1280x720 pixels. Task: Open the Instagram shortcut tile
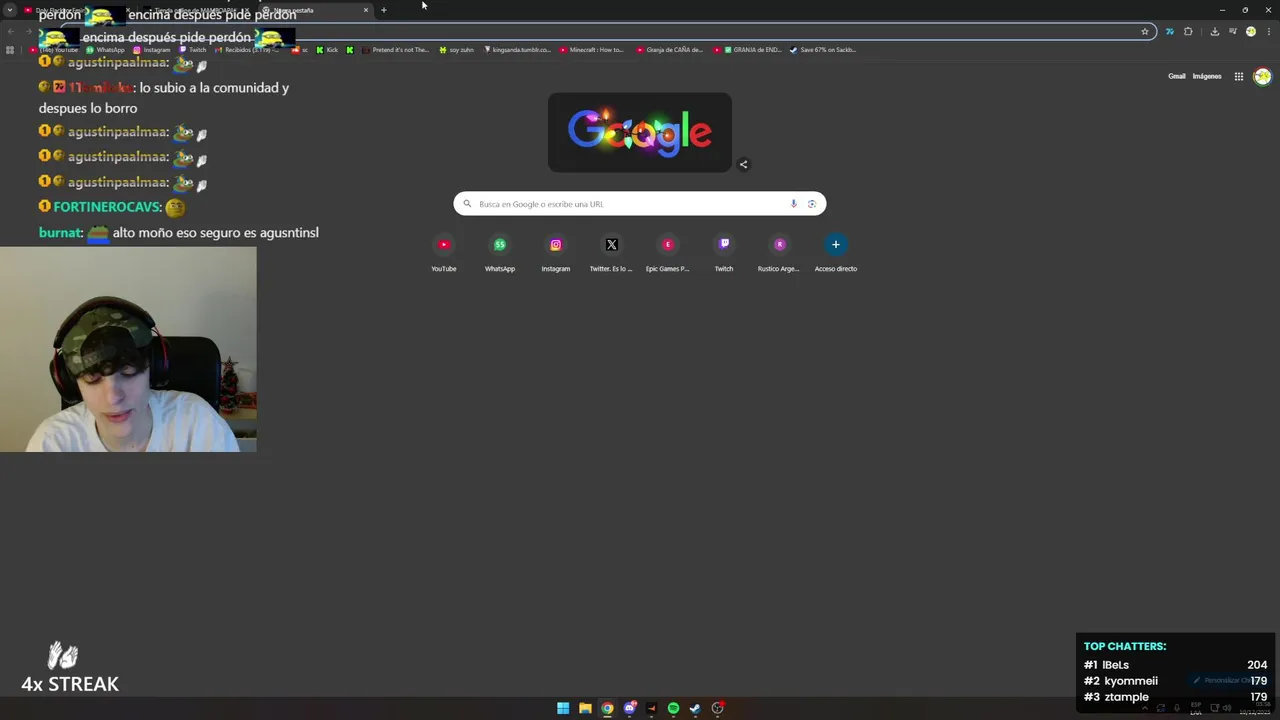click(556, 253)
